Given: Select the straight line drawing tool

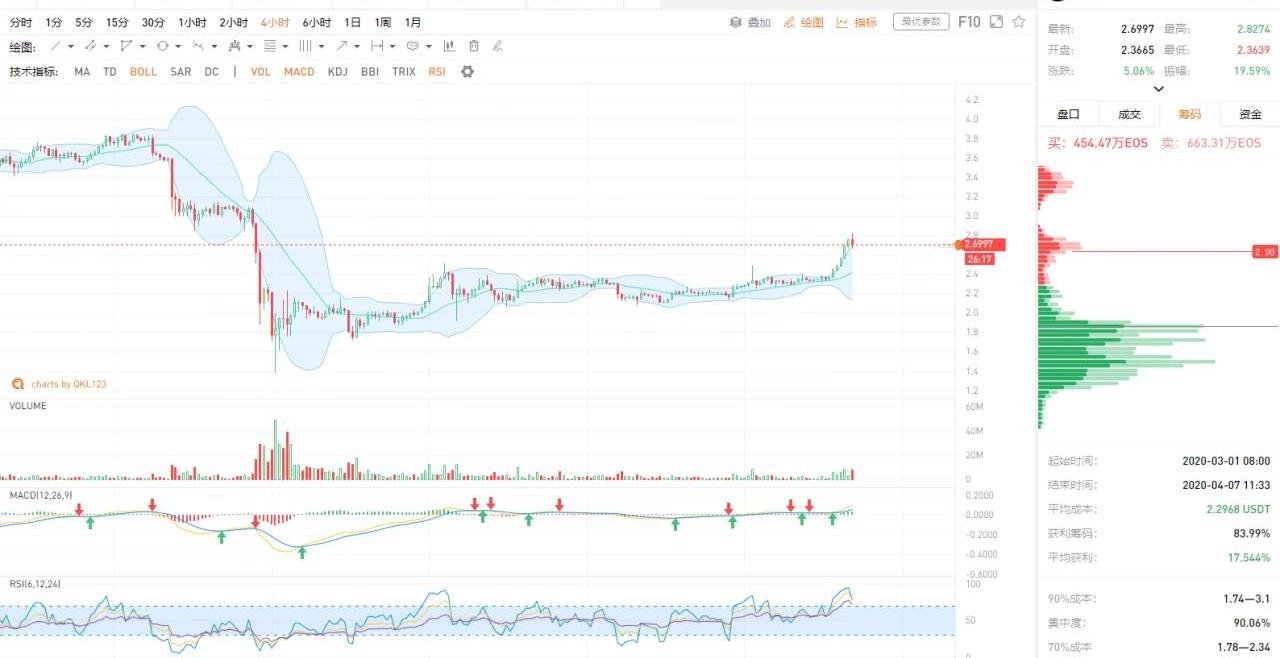Looking at the screenshot, I should coord(56,46).
